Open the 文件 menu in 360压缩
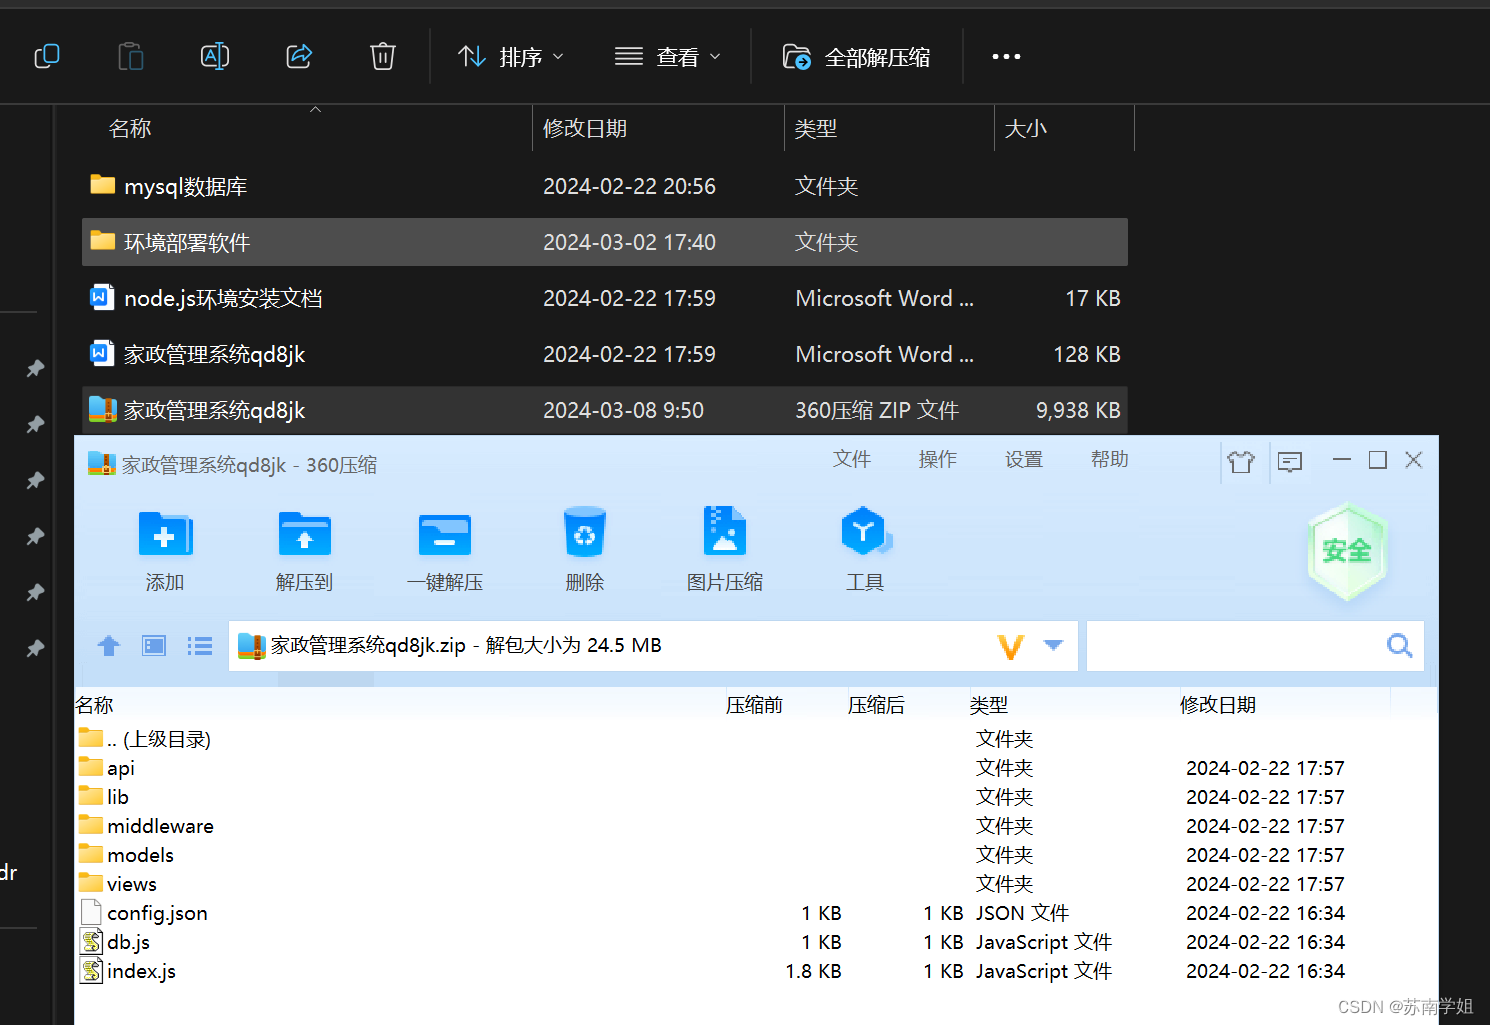Viewport: 1490px width, 1025px height. [851, 459]
